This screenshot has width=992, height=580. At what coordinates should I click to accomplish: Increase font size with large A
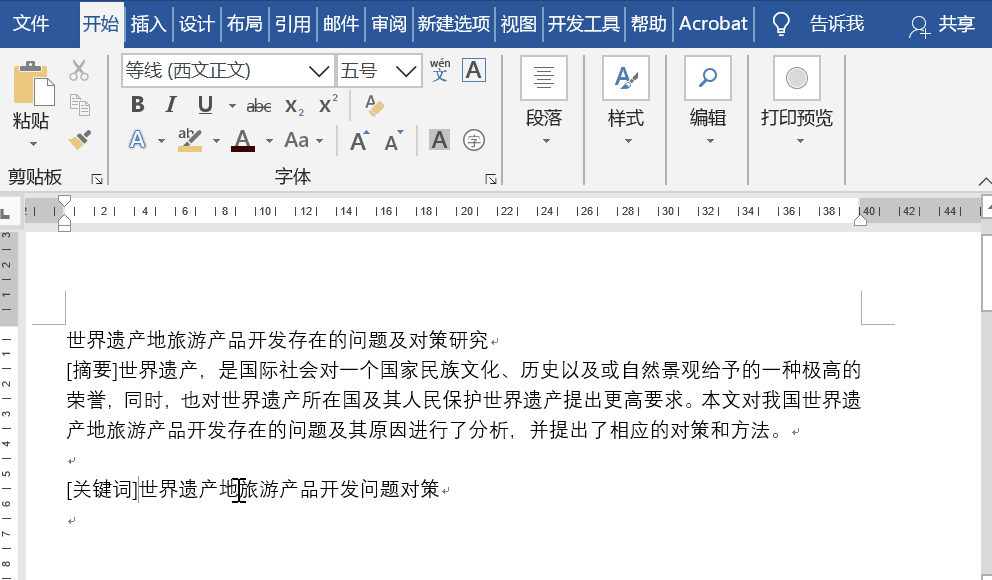pos(359,140)
